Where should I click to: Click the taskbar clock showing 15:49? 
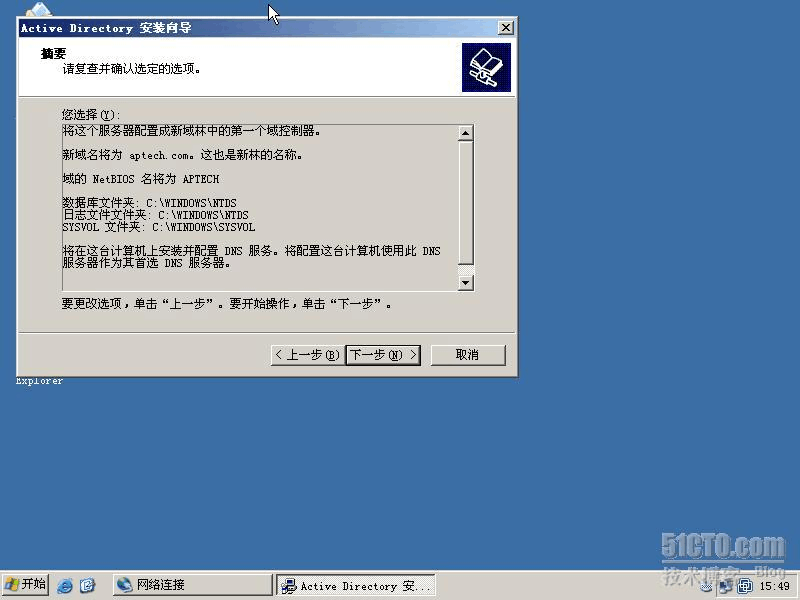pos(775,586)
